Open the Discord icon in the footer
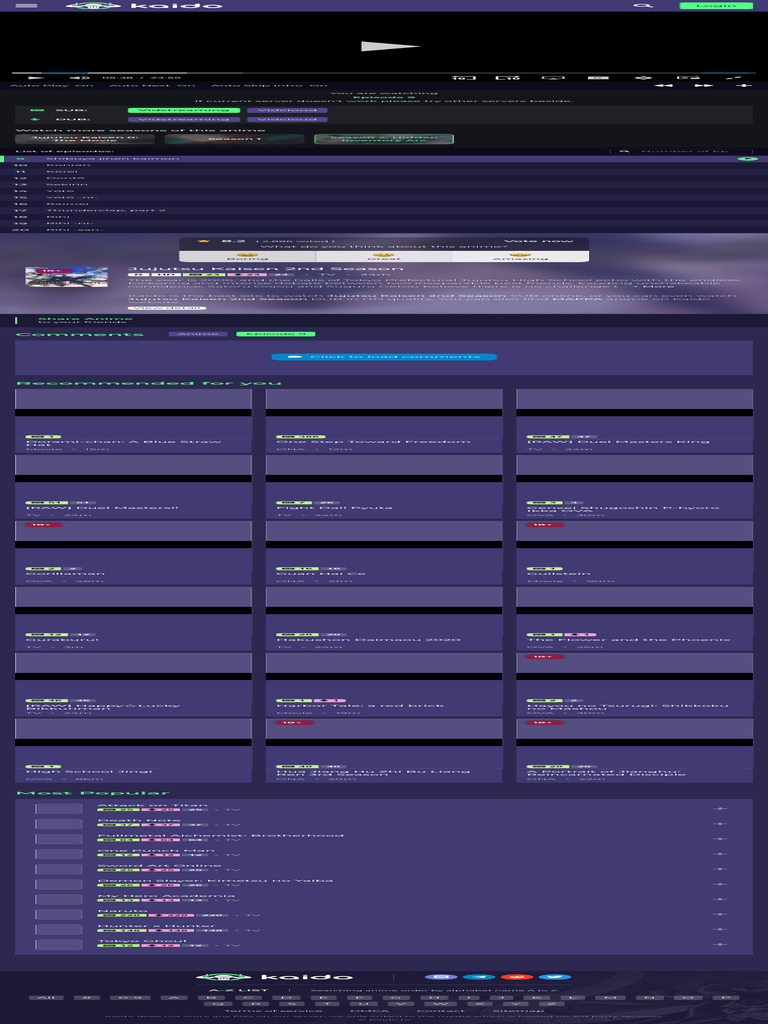This screenshot has width=768, height=1024. coord(441,977)
